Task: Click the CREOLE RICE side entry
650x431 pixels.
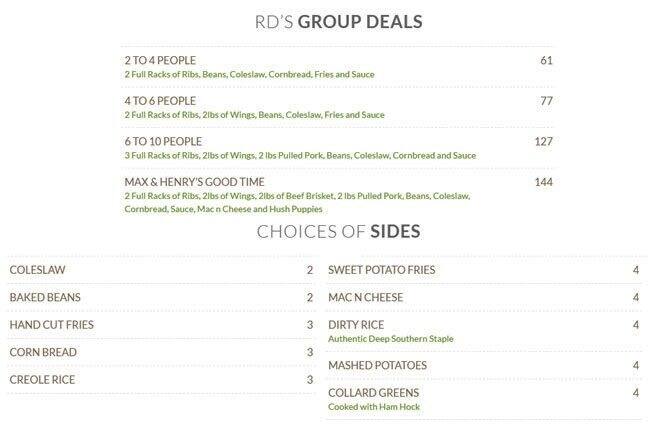Action: 42,380
